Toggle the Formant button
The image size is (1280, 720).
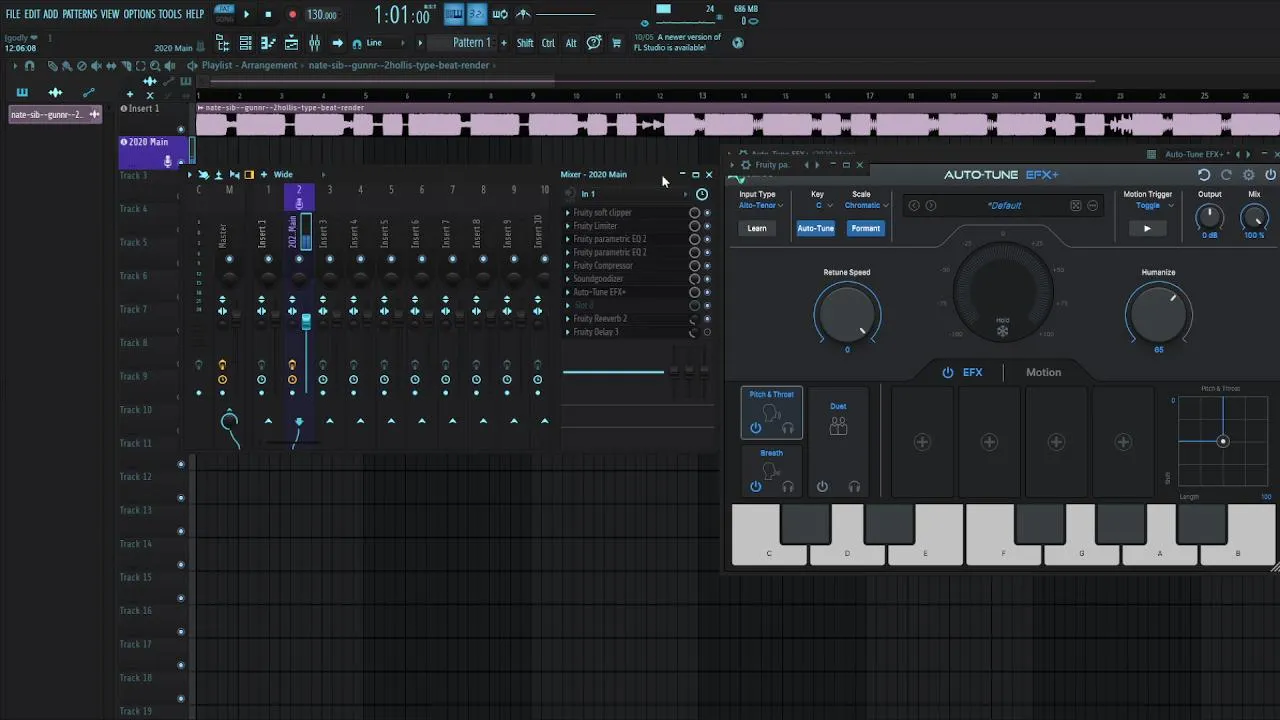(866, 228)
